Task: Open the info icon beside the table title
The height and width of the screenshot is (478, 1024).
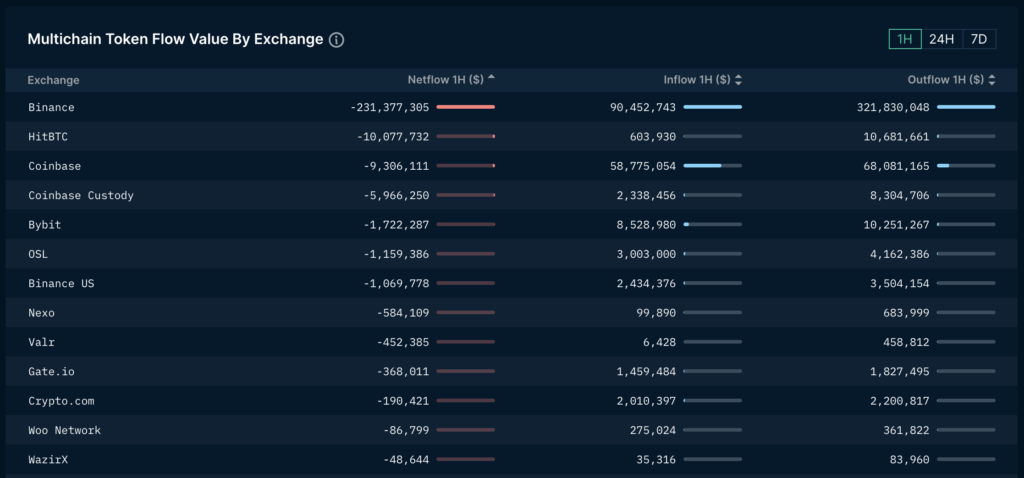Action: pyautogui.click(x=336, y=40)
